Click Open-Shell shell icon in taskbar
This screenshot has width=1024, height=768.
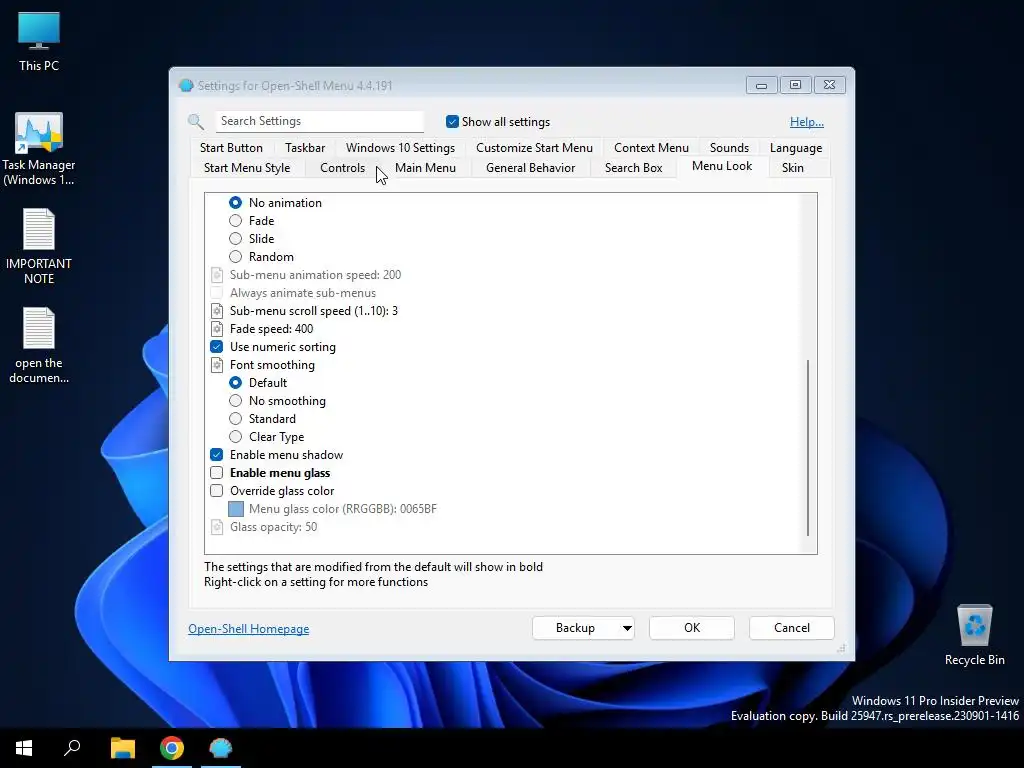pos(221,748)
